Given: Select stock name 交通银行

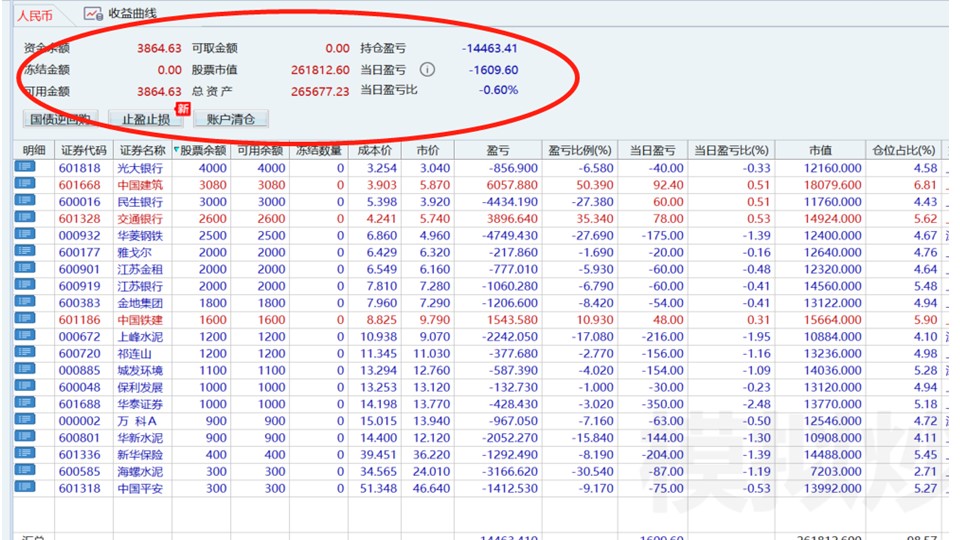Looking at the screenshot, I should [140, 219].
